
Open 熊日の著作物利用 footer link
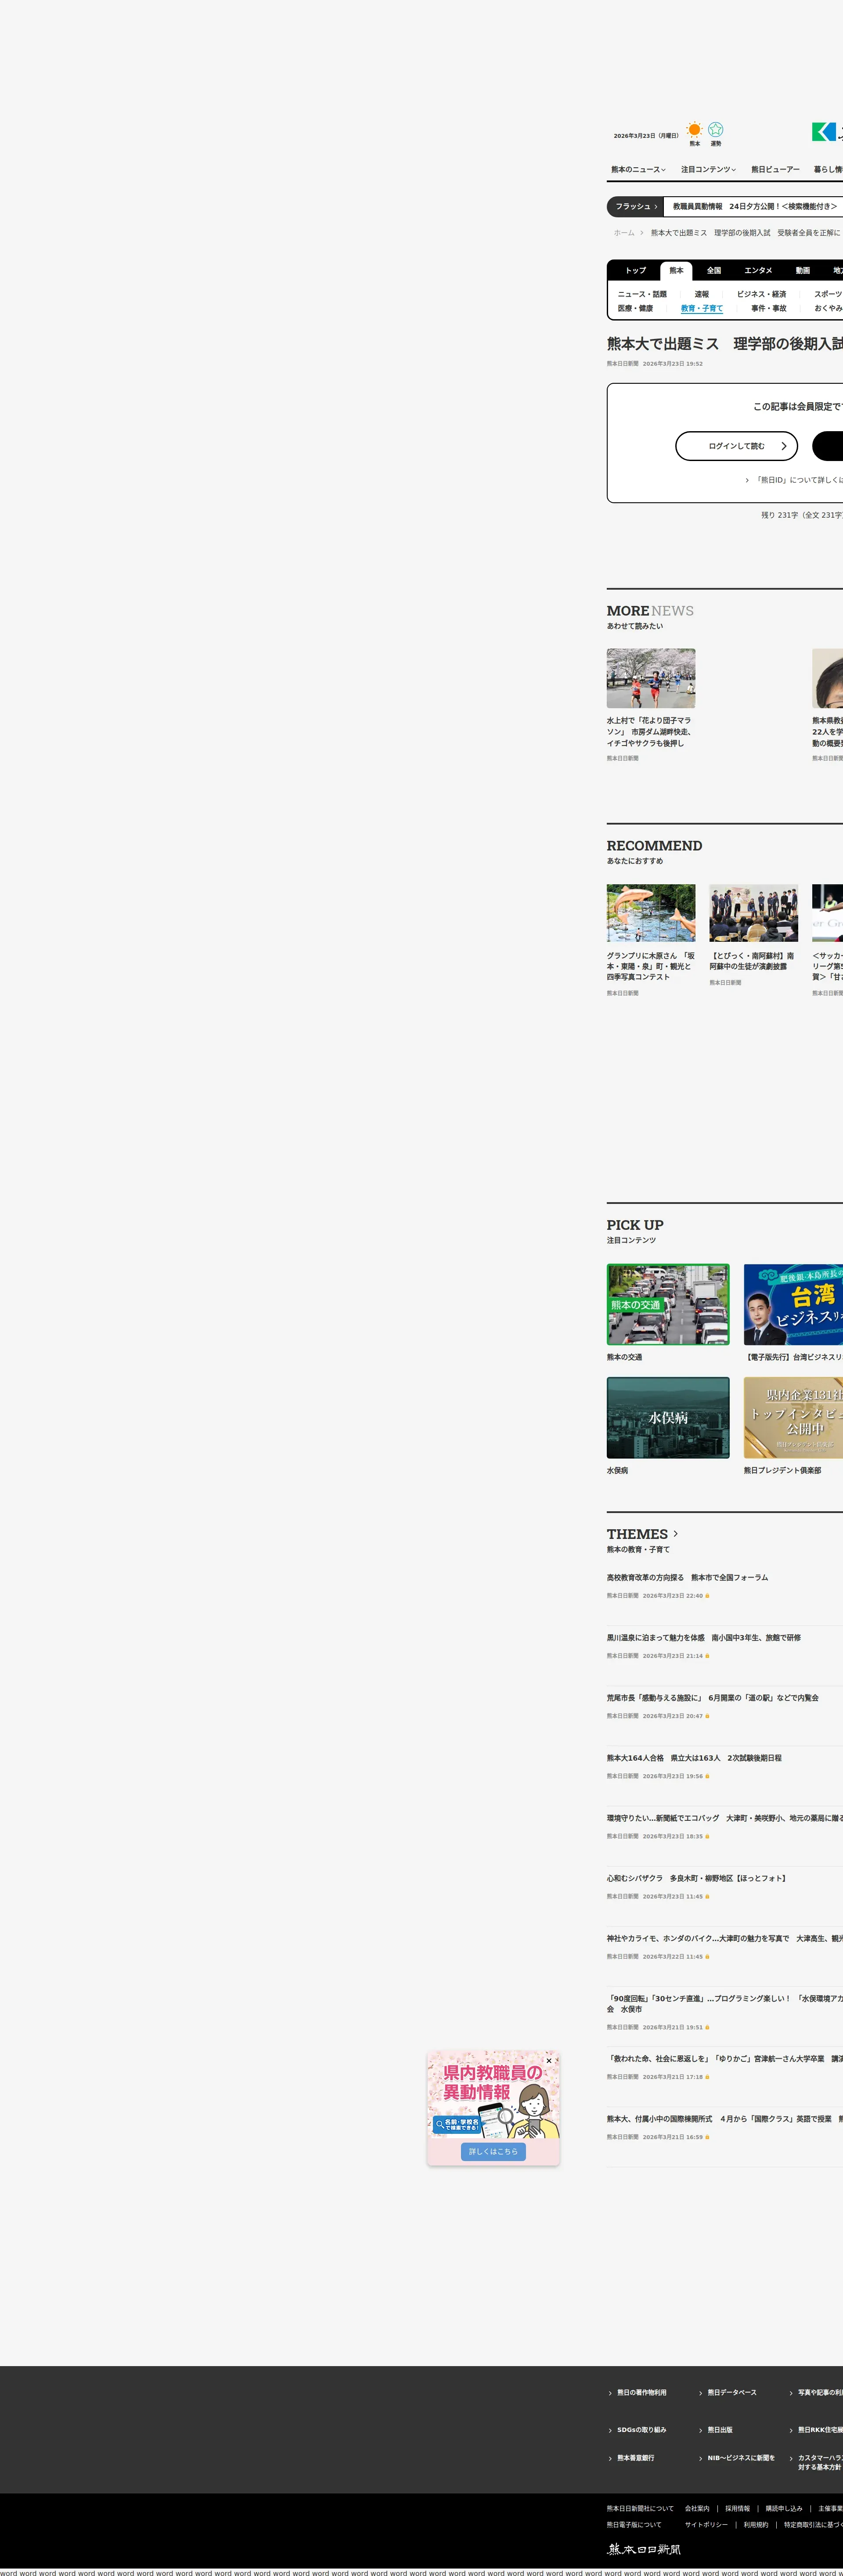tap(642, 2393)
